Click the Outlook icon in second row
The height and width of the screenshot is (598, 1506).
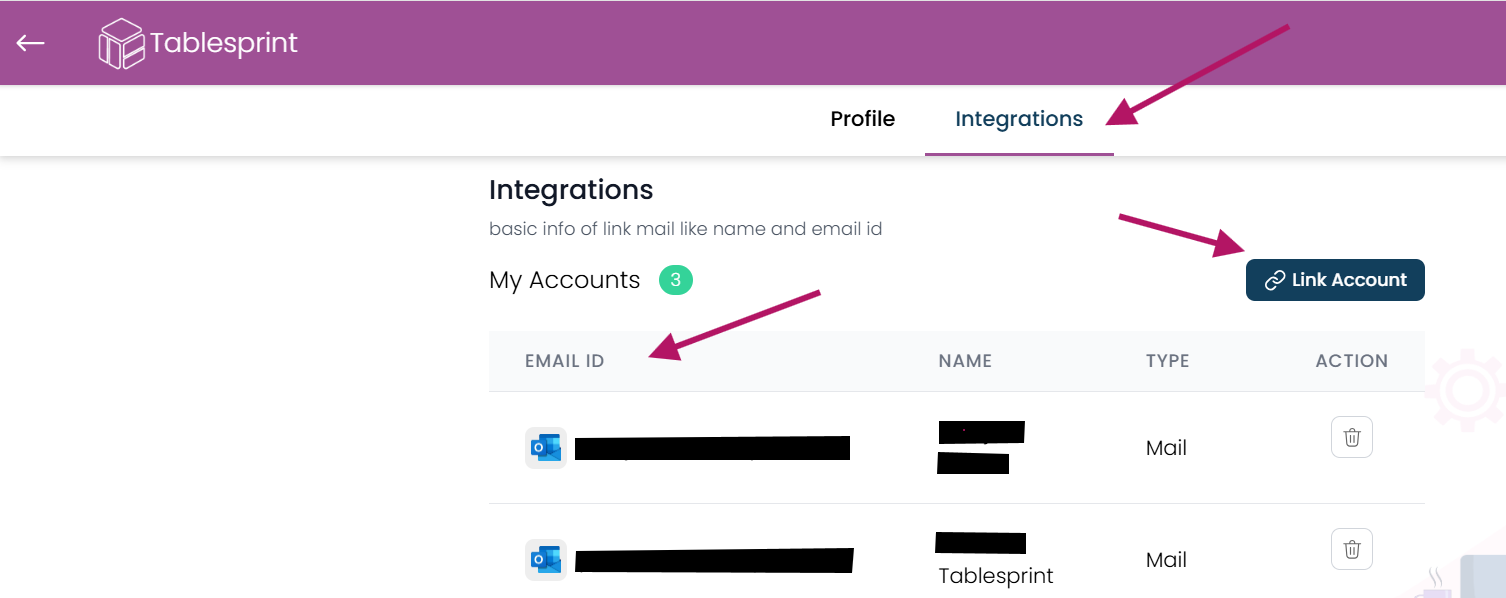click(546, 560)
